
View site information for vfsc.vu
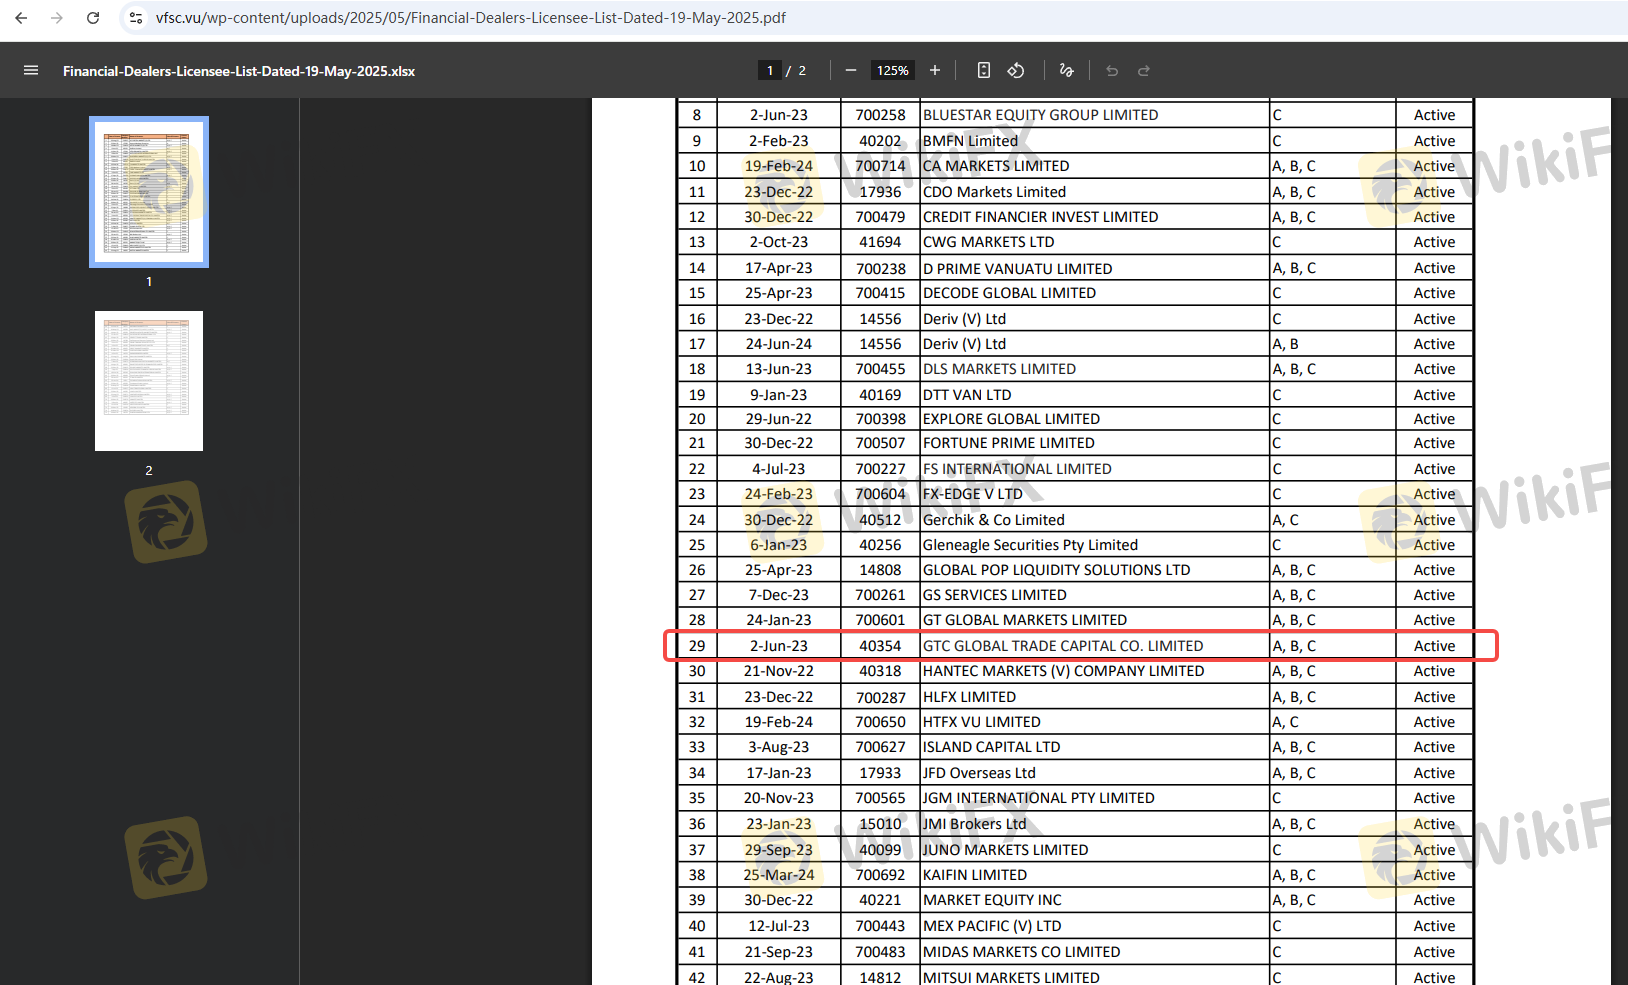click(136, 18)
